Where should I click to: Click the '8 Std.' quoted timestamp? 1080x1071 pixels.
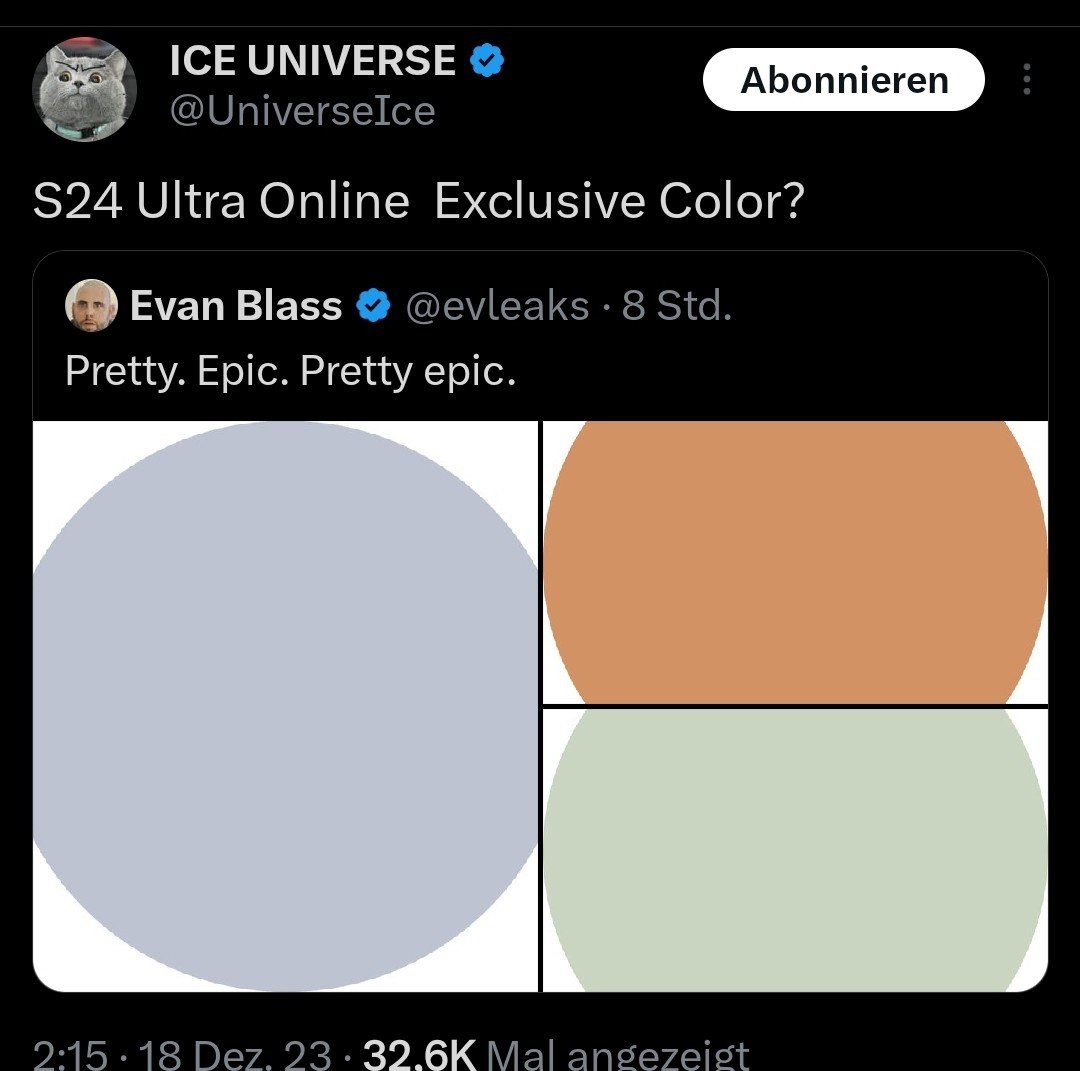coord(677,306)
